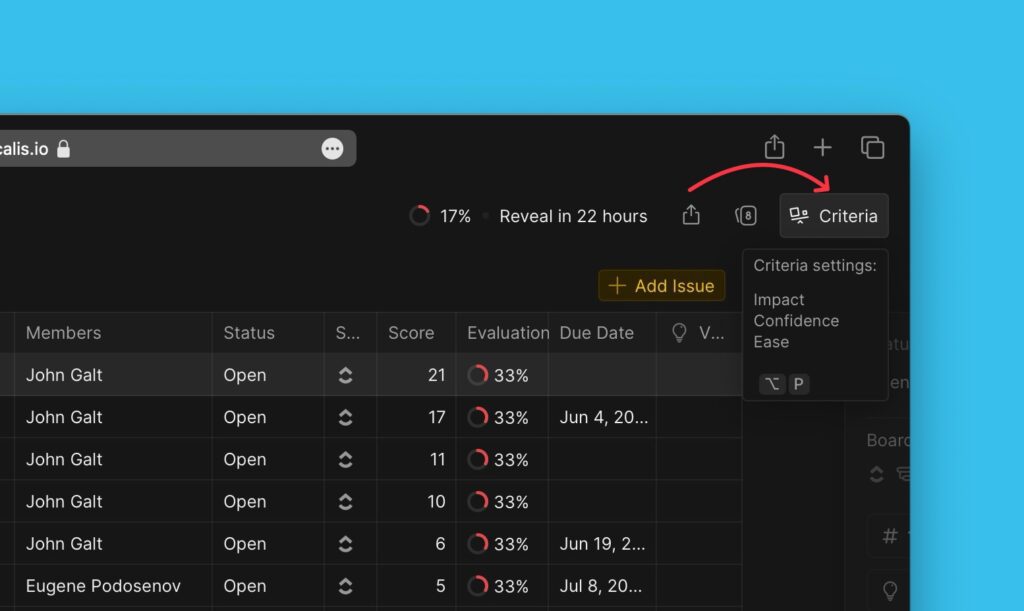Image resolution: width=1024 pixels, height=611 pixels.
Task: Click the lock icon in address bar
Action: pyautogui.click(x=64, y=149)
